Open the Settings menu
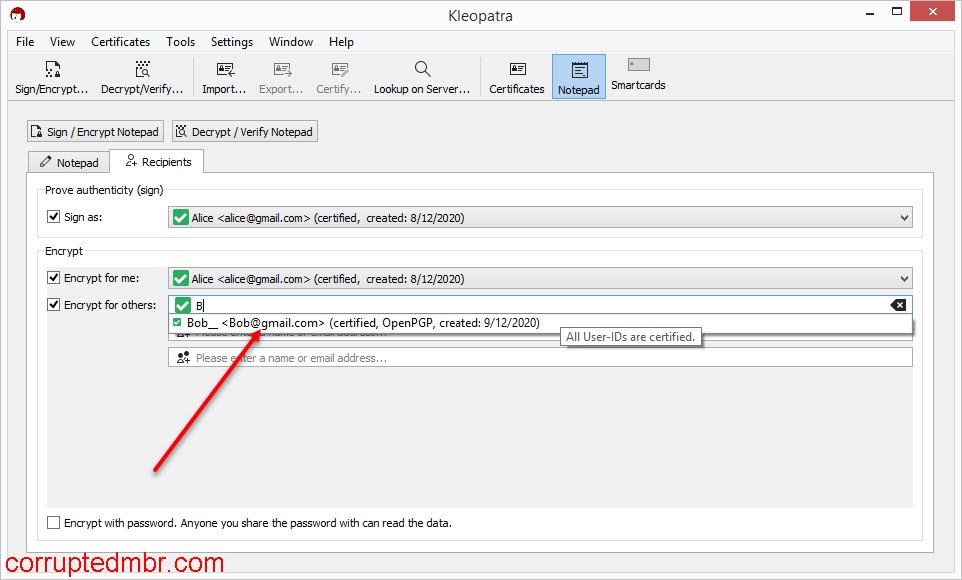962x580 pixels. (231, 42)
